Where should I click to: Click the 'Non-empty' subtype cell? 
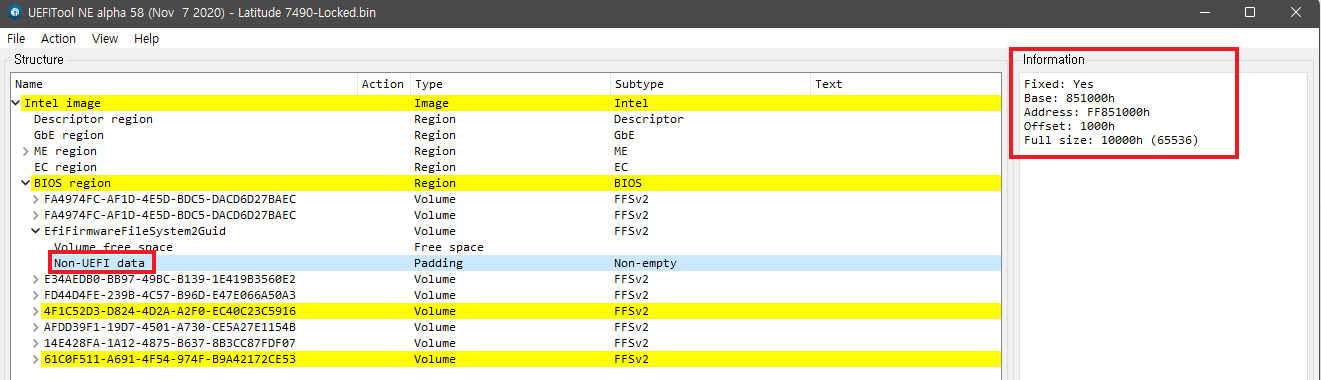pyautogui.click(x=645, y=263)
